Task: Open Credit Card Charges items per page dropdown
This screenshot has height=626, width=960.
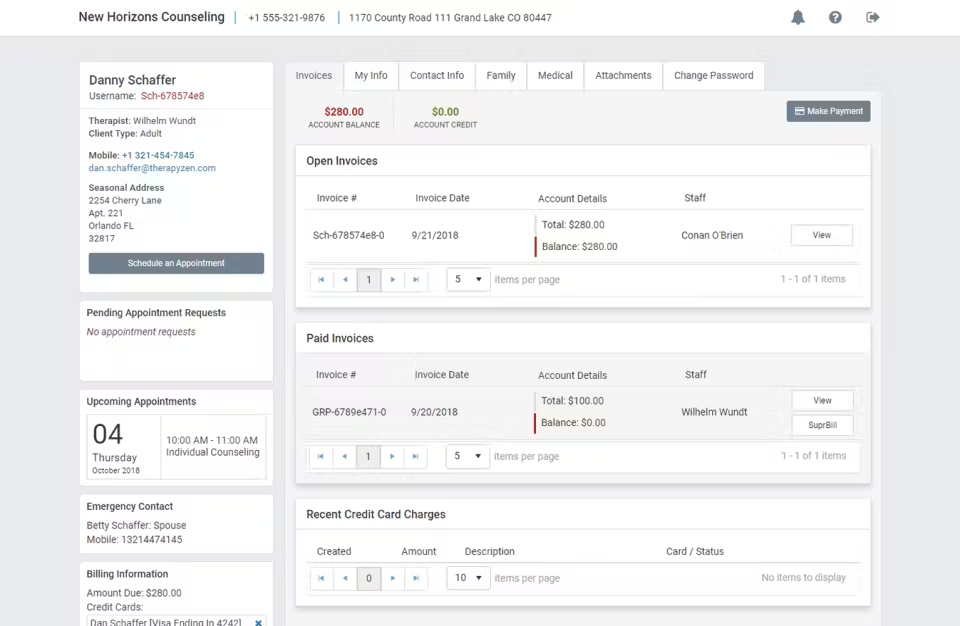Action: (x=468, y=578)
